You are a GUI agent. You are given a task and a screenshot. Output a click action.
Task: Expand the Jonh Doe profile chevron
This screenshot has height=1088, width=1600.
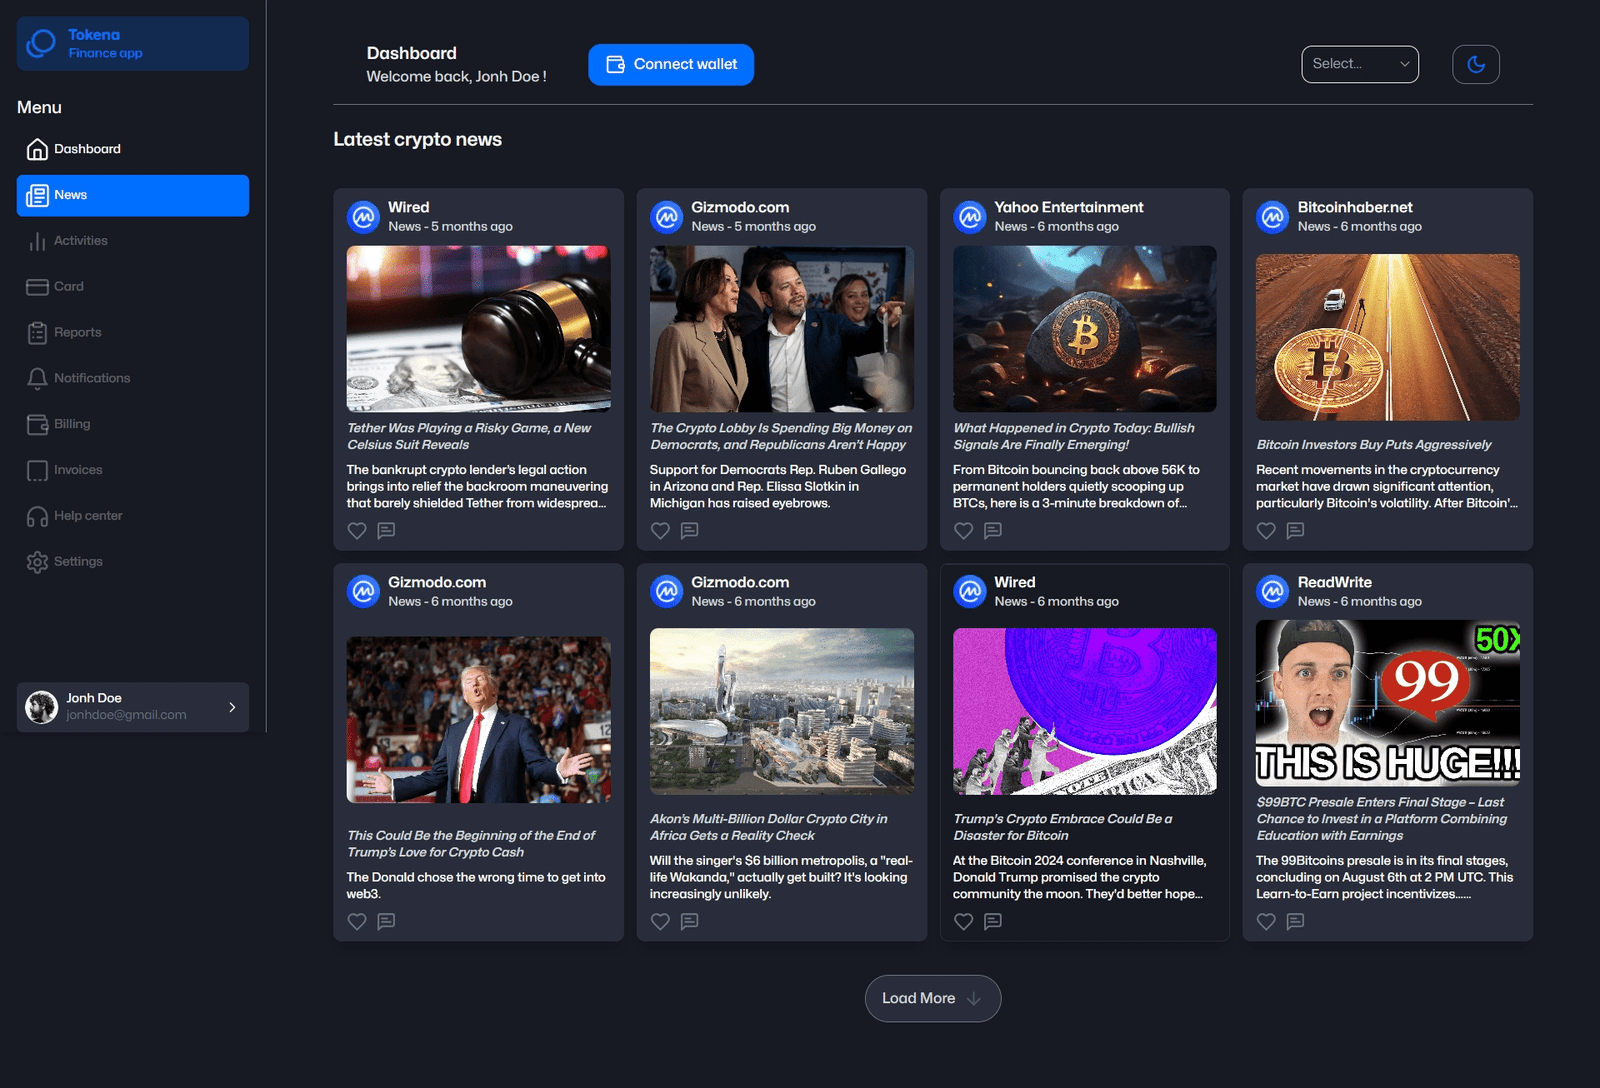tap(232, 707)
